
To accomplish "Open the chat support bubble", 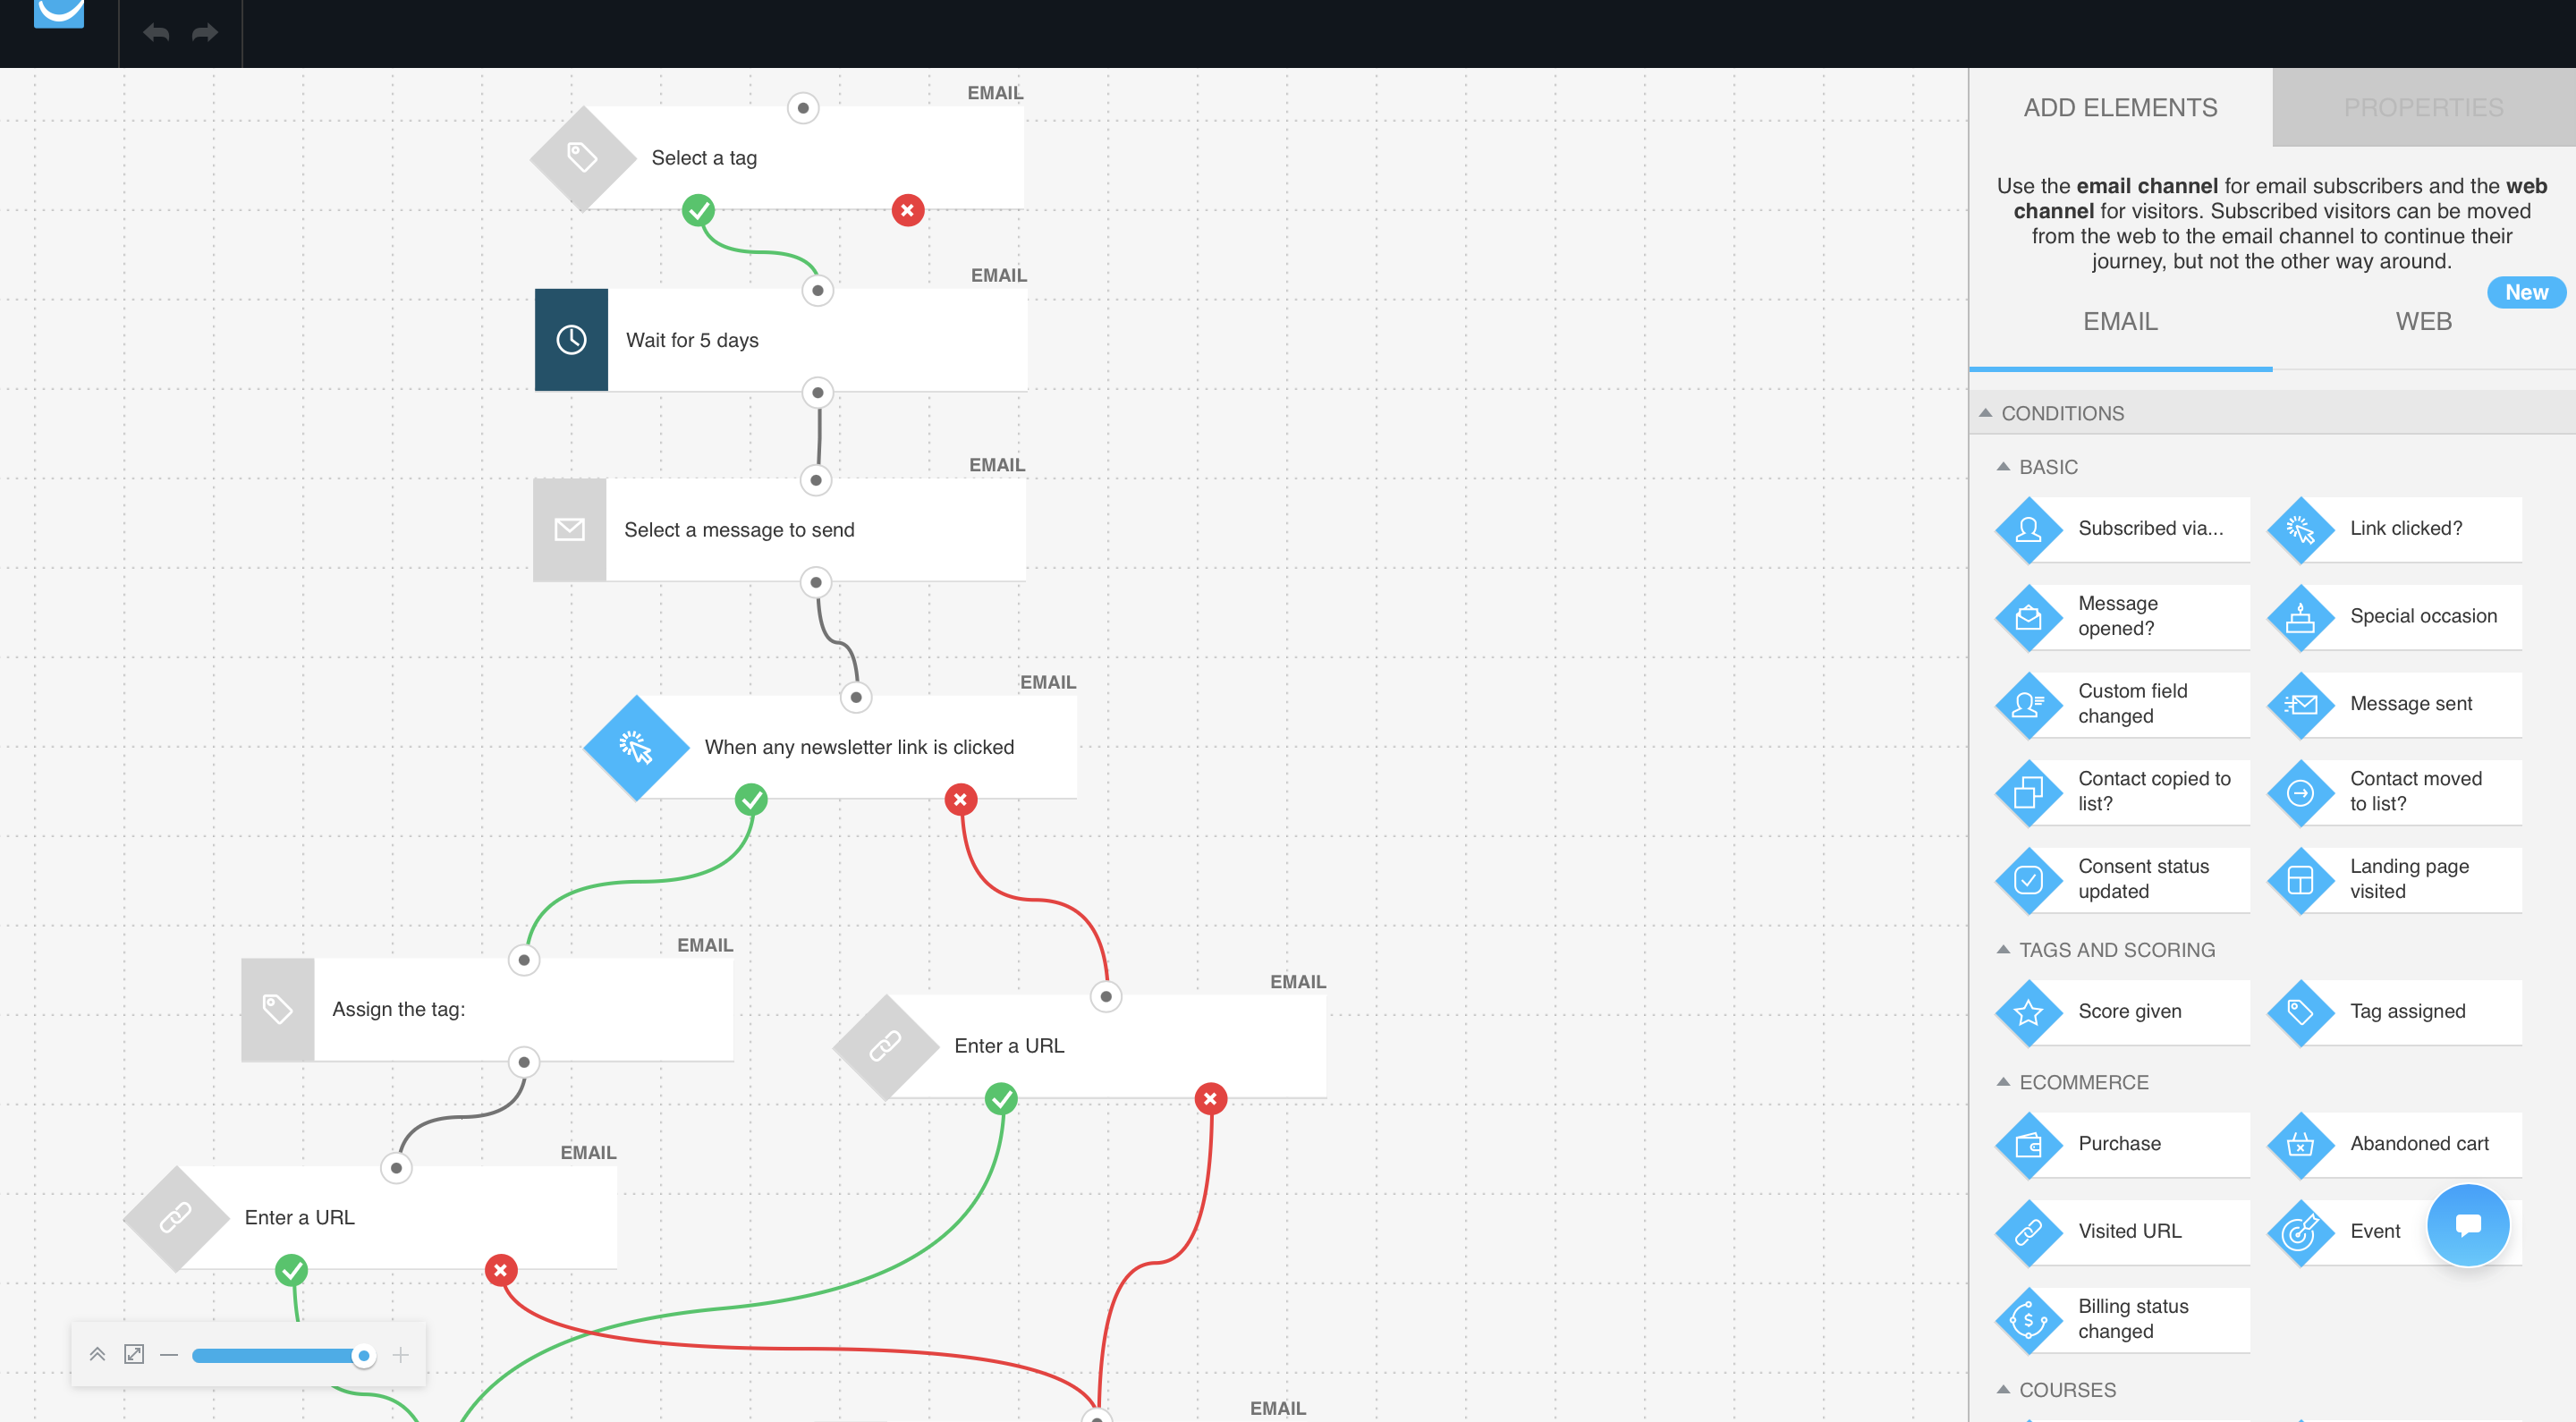I will tap(2468, 1225).
